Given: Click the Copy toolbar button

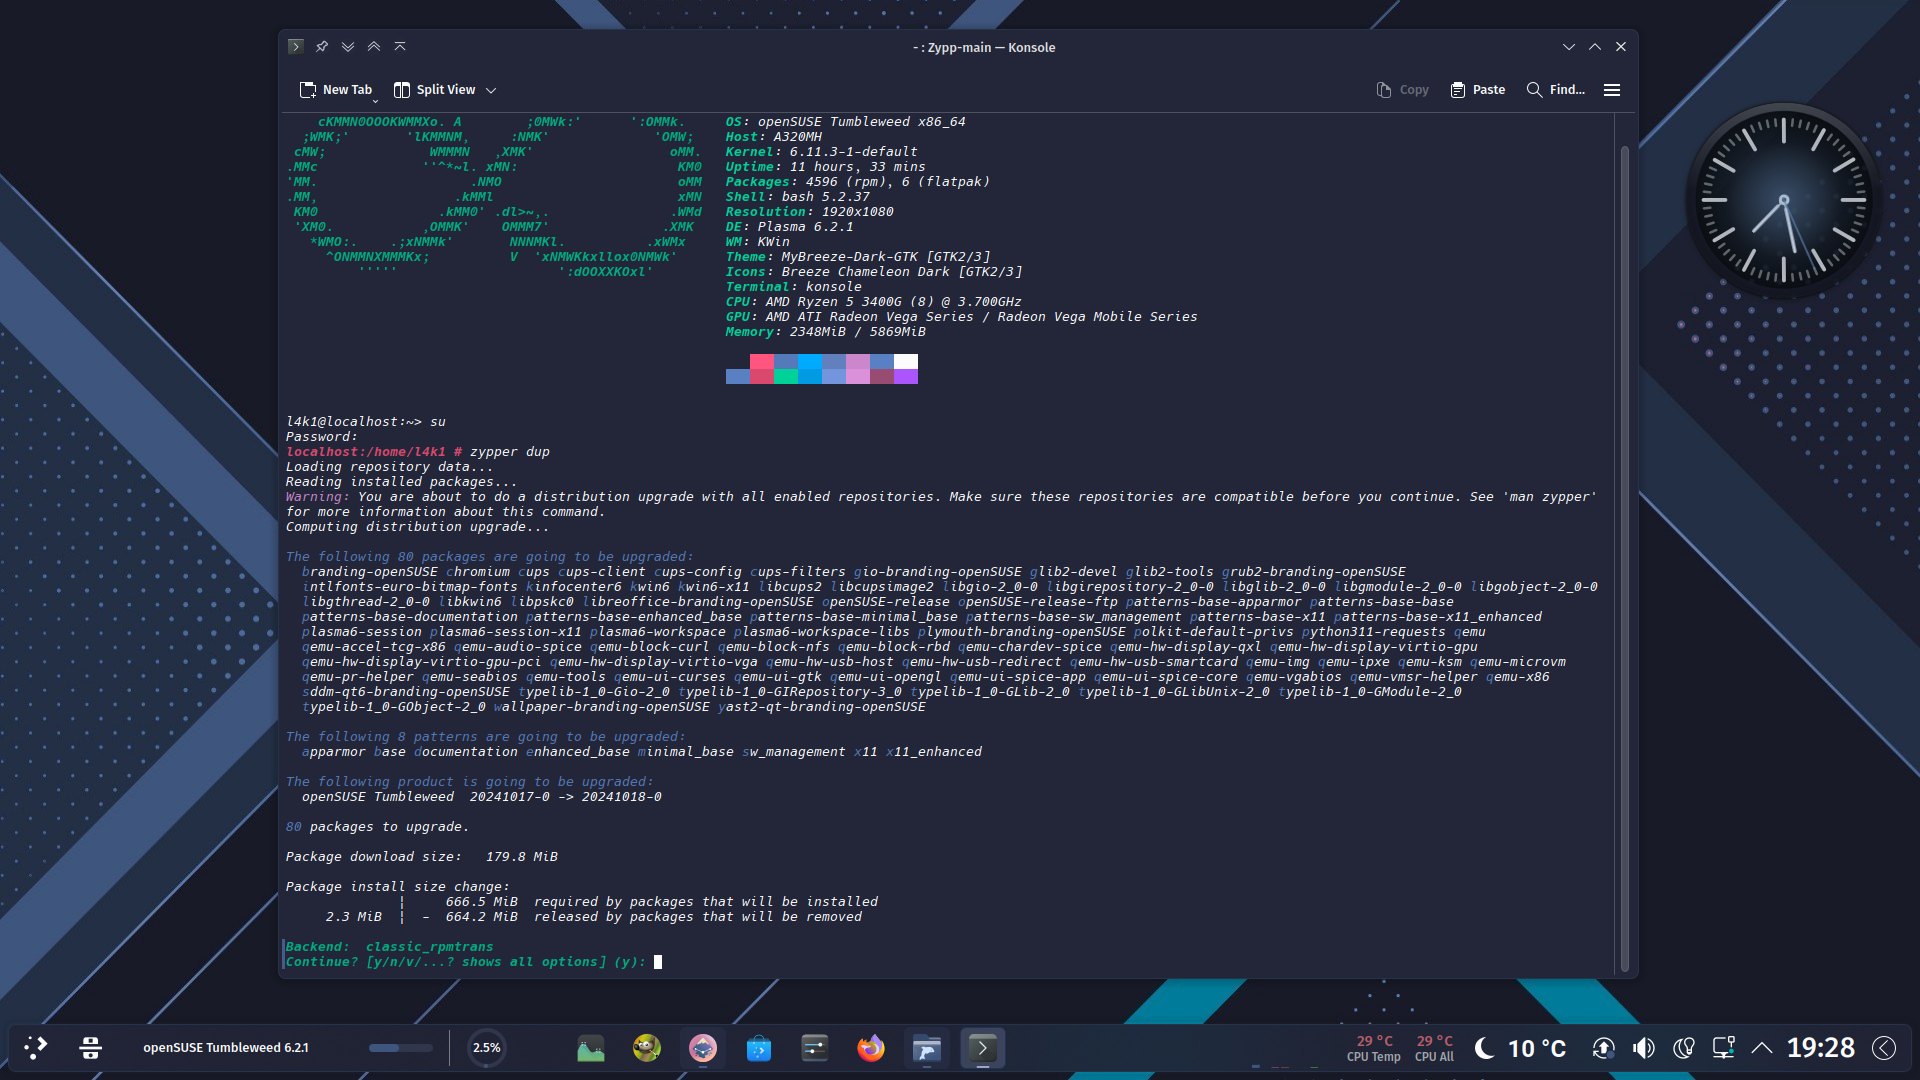Looking at the screenshot, I should coord(1402,90).
